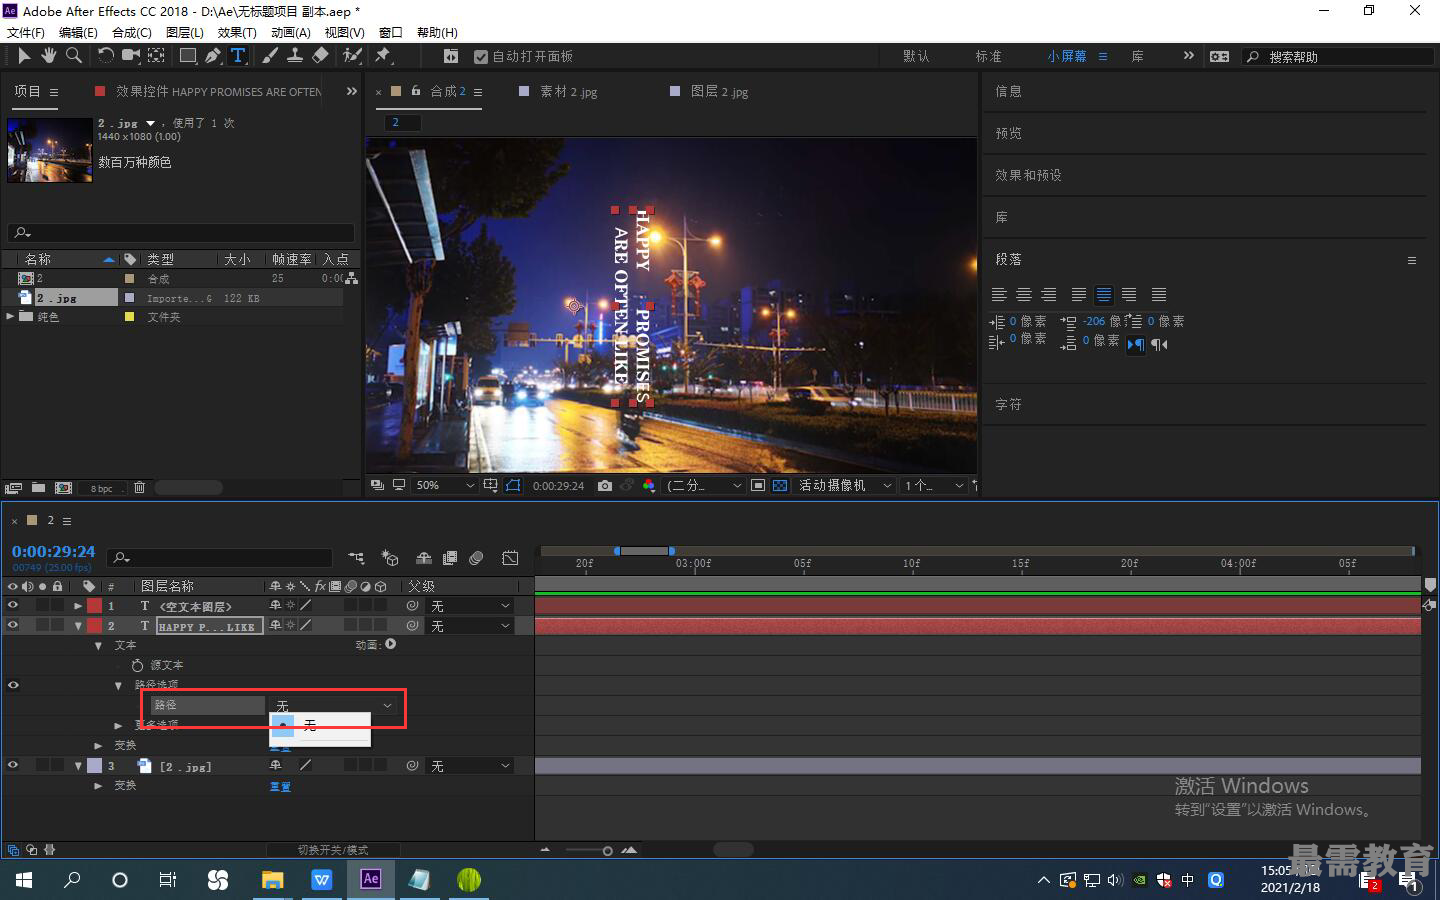This screenshot has height=900, width=1440.
Task: Select the Horizontal Type tool
Action: (238, 56)
